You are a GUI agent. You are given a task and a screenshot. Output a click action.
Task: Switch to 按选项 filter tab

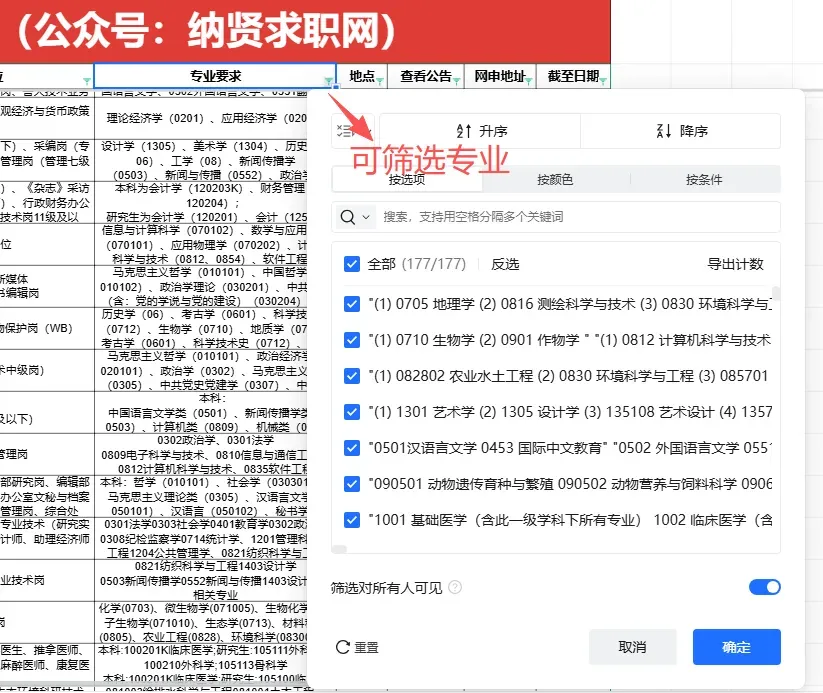[x=407, y=180]
